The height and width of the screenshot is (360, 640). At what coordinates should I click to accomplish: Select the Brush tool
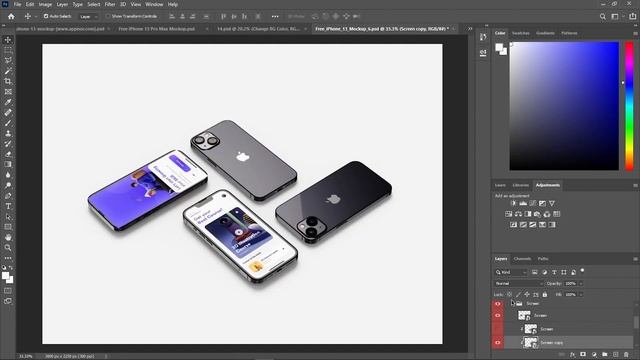[x=8, y=123]
